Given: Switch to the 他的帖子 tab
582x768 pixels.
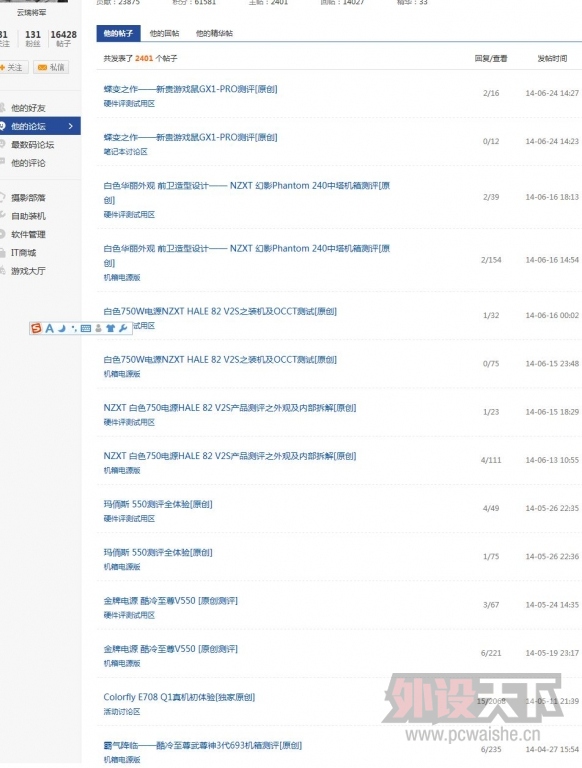Looking at the screenshot, I should click(x=118, y=33).
